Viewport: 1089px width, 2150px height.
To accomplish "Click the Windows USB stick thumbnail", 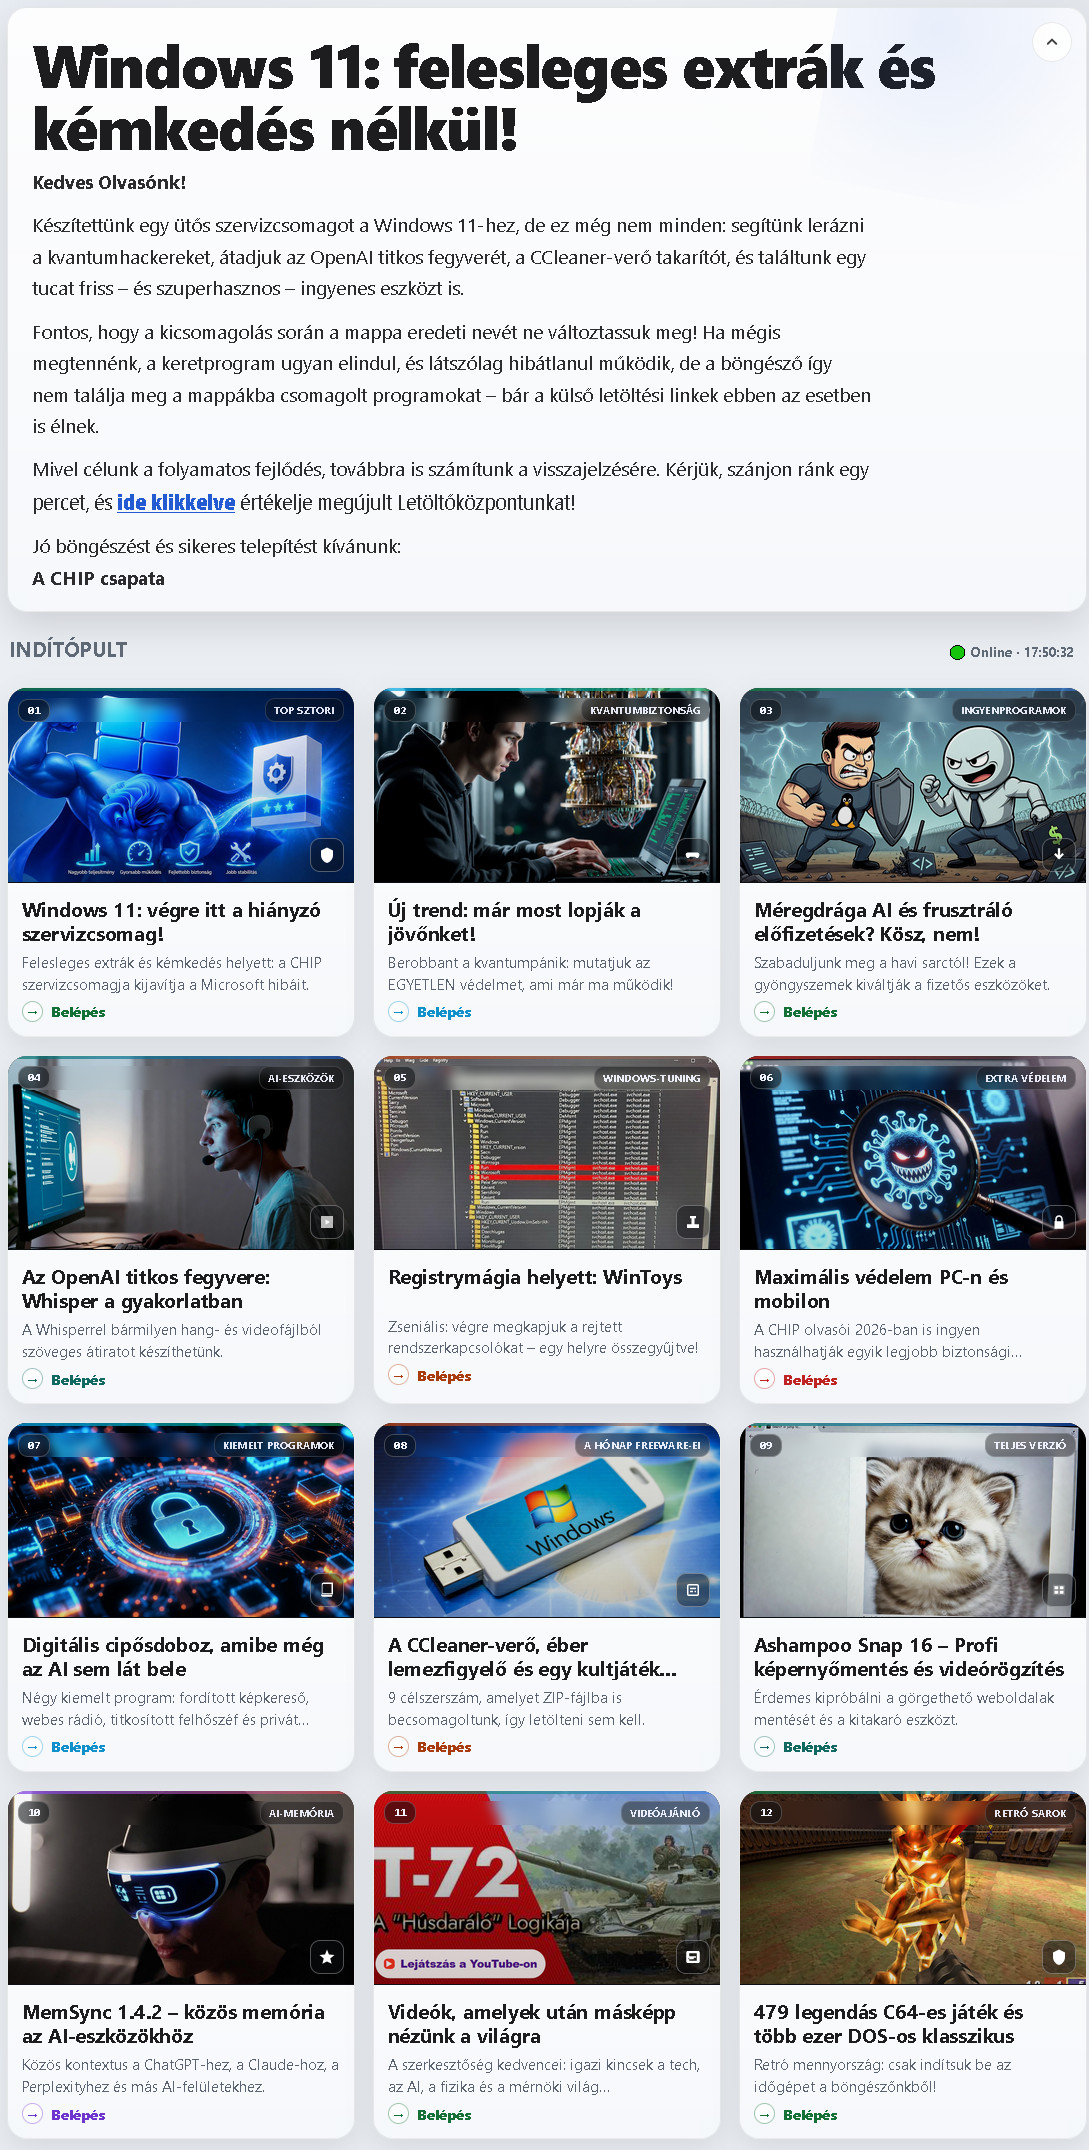I will pyautogui.click(x=547, y=1521).
